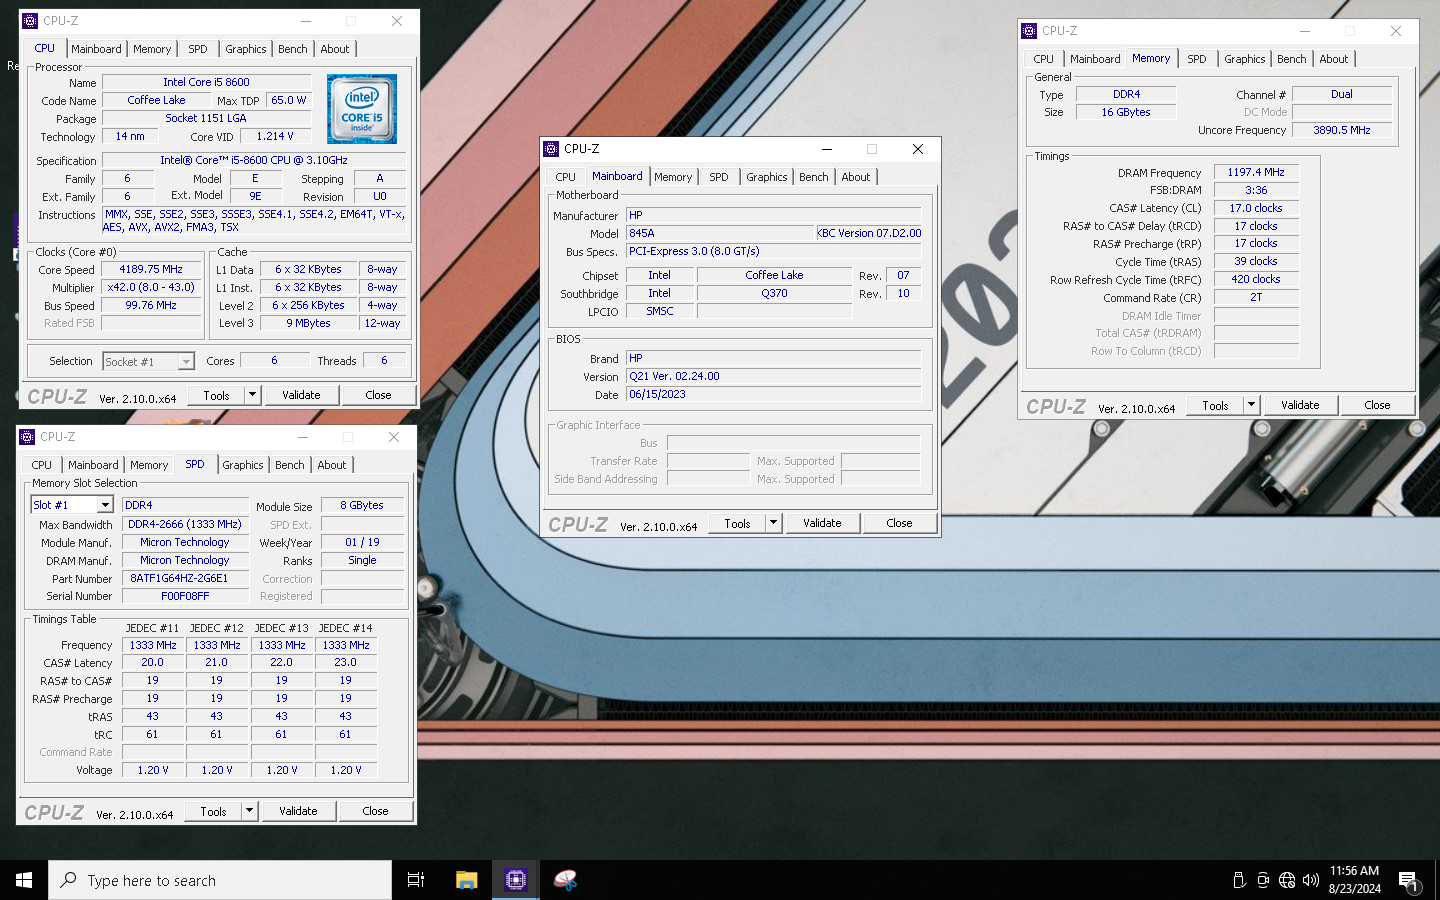Click Validate in the Memory window
This screenshot has height=900, width=1440.
coord(1300,405)
